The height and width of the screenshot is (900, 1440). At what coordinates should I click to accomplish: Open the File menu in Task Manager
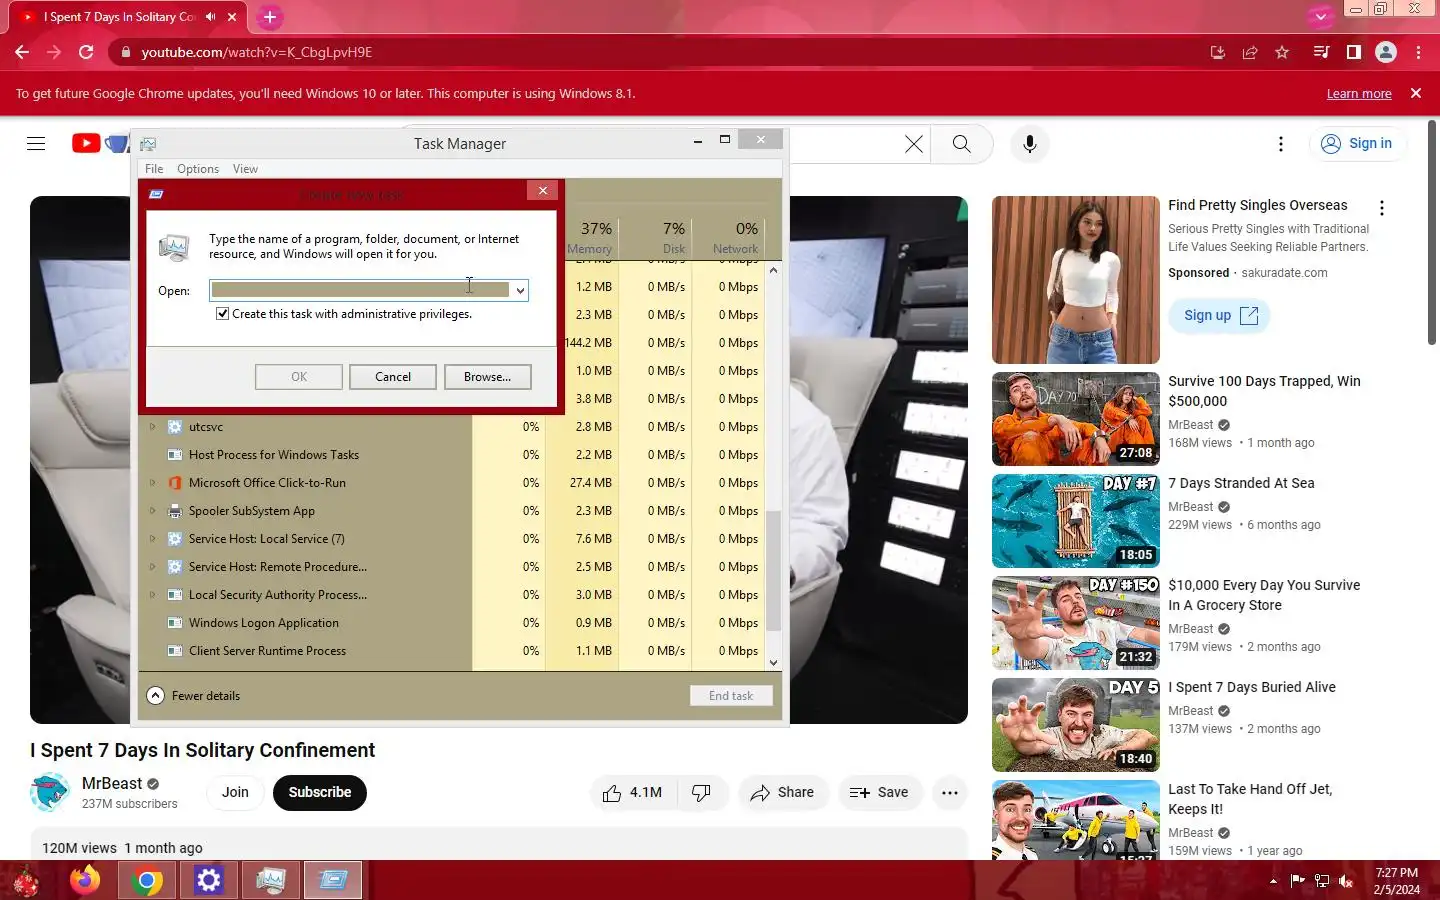[x=154, y=169]
